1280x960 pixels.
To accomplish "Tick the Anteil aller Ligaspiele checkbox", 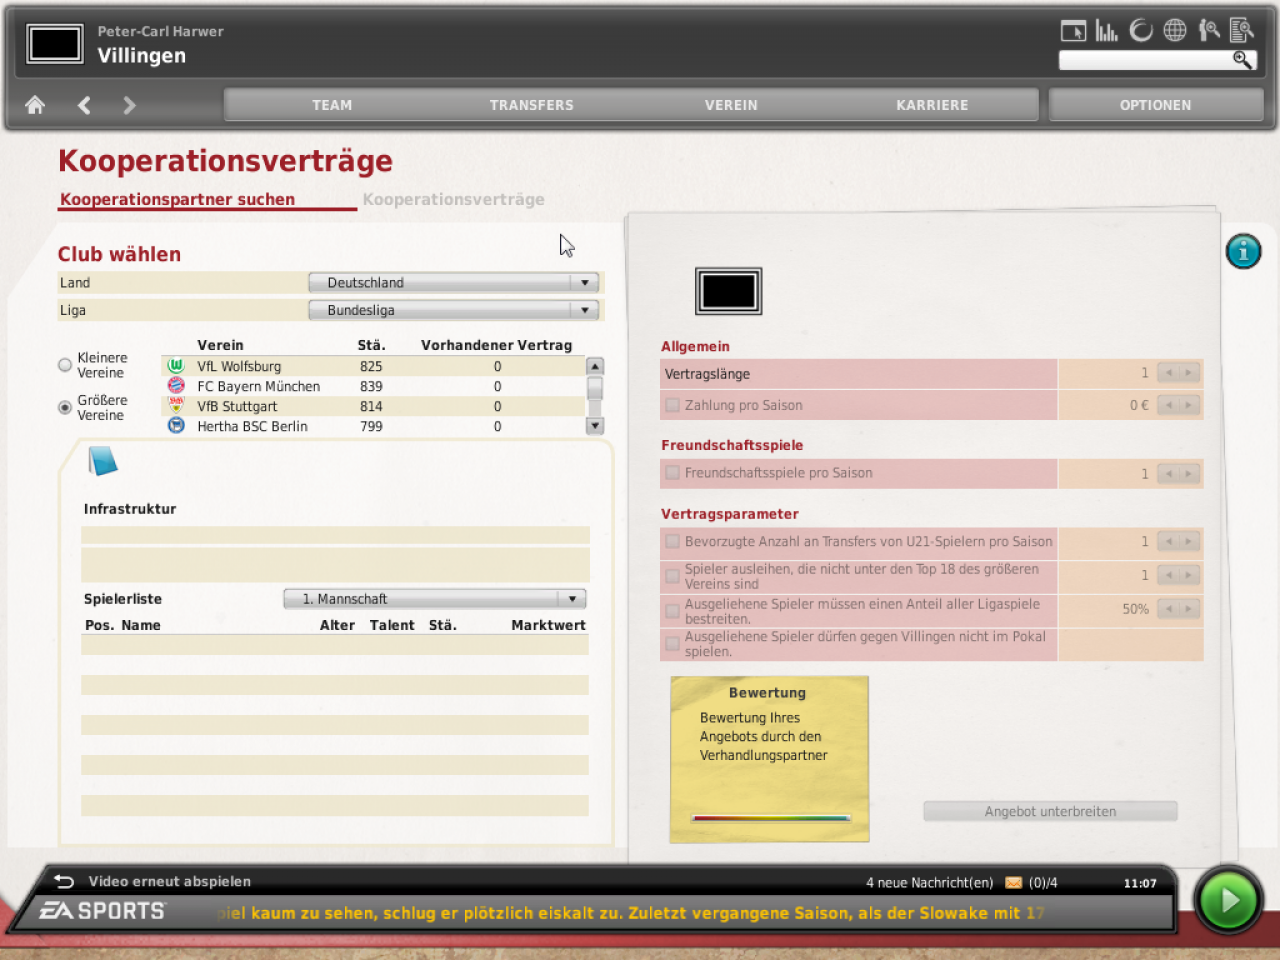I will coord(673,611).
